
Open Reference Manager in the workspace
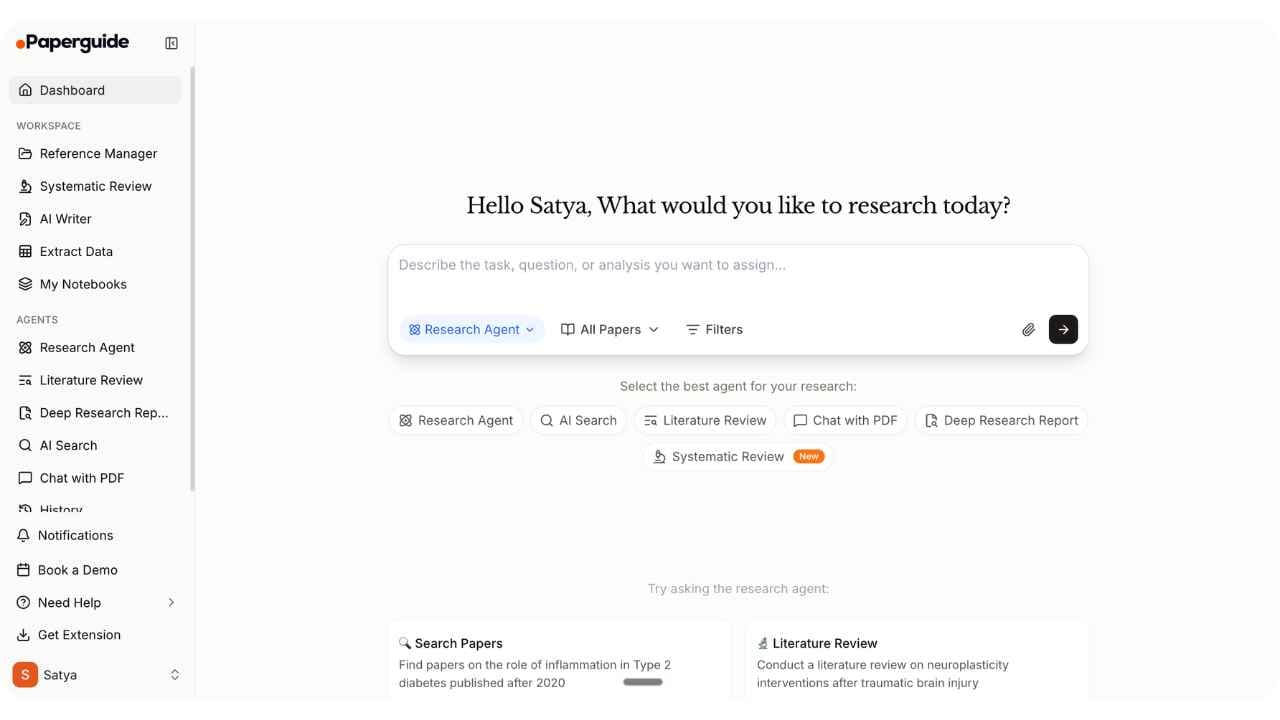(95, 153)
